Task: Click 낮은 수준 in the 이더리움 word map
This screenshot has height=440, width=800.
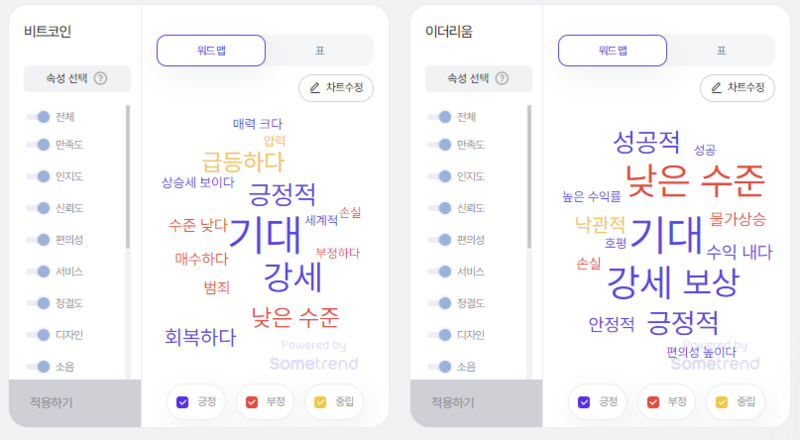Action: tap(695, 181)
